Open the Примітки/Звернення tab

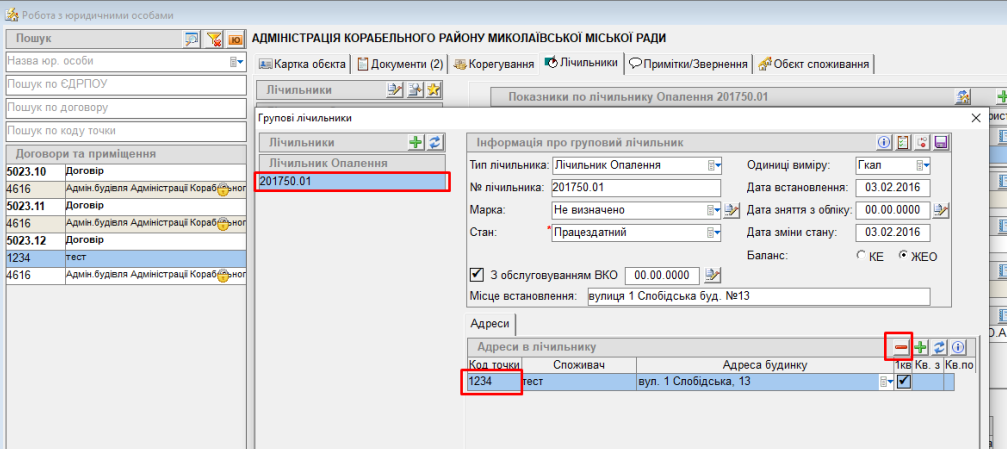pyautogui.click(x=688, y=64)
